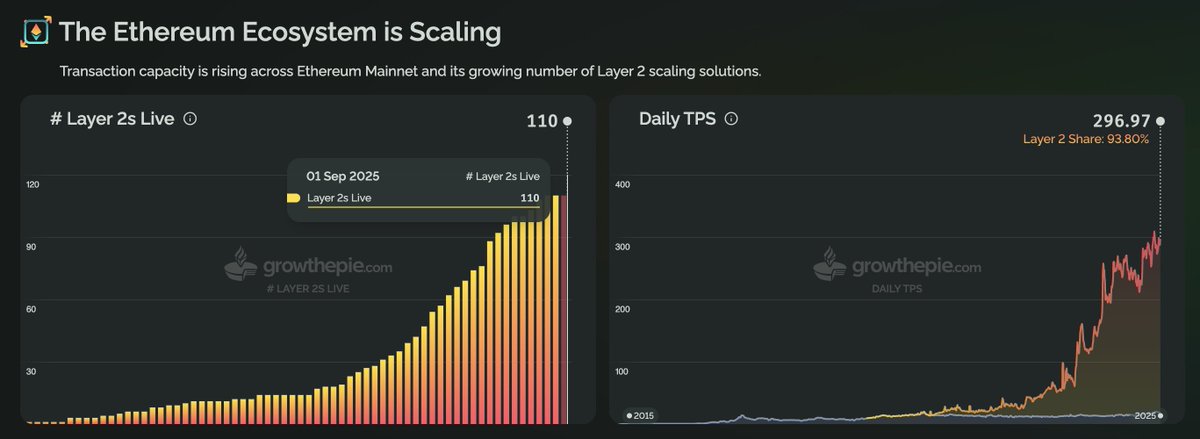This screenshot has height=439, width=1200.
Task: Click the 2025 label on the TPS chart axis
Action: (1145, 414)
